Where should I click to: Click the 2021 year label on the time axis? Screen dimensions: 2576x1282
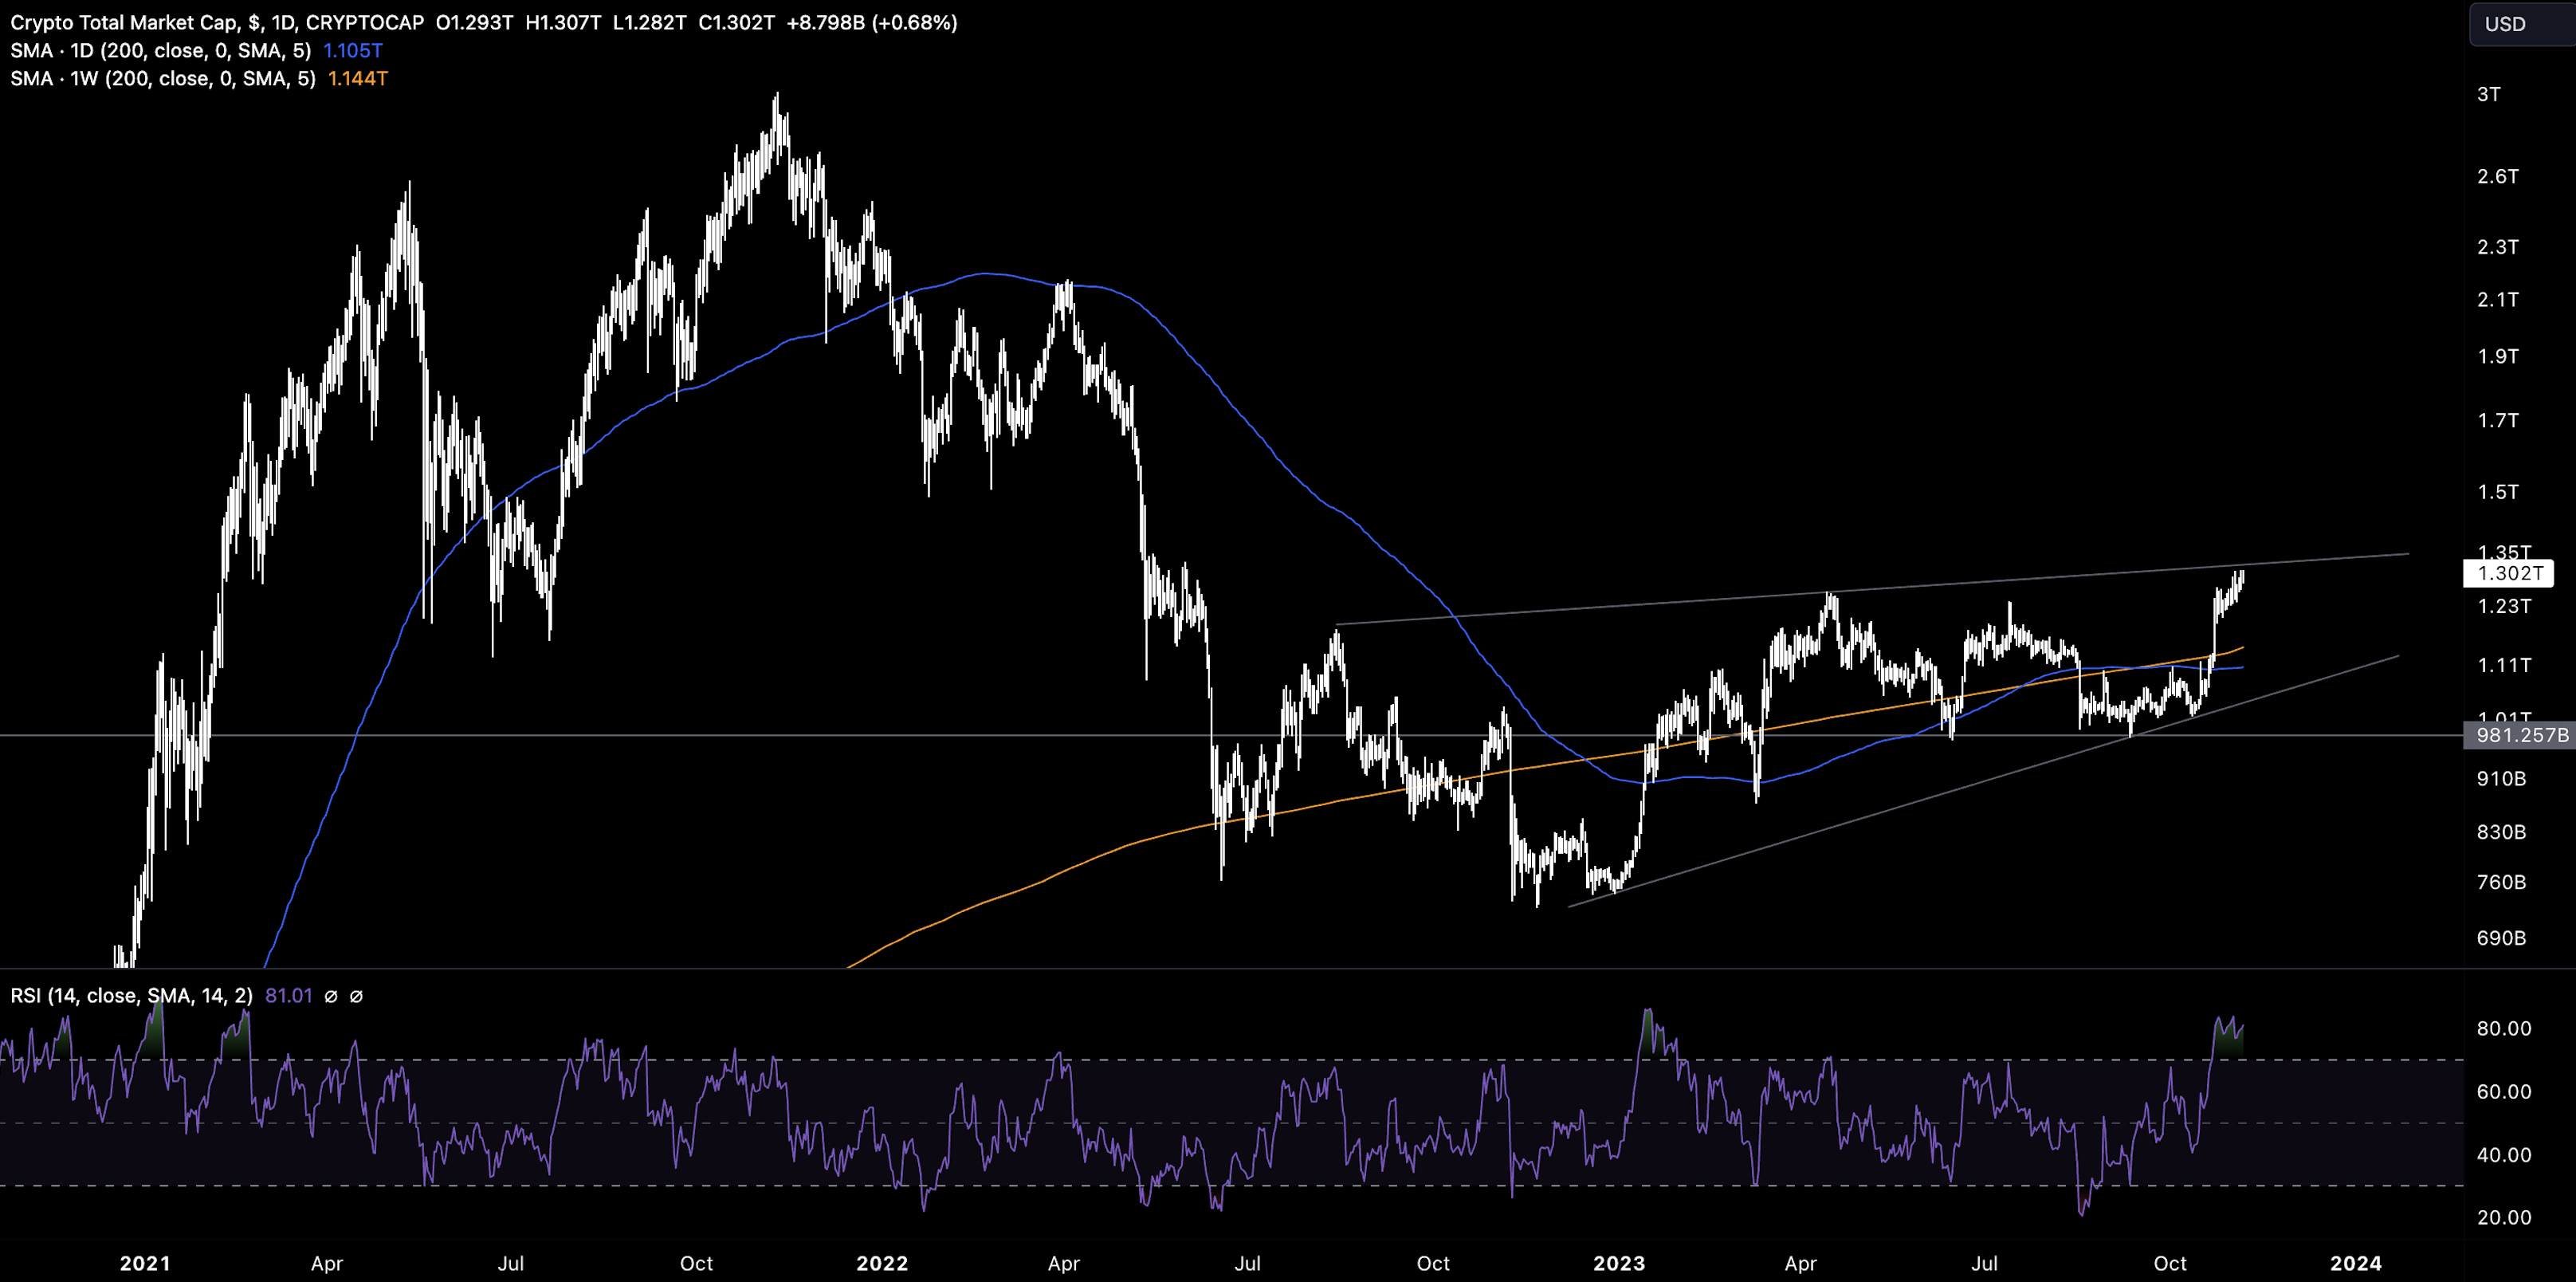[144, 1263]
